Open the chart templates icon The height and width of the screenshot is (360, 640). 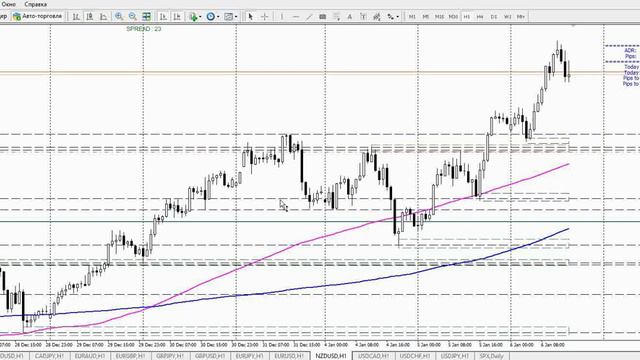click(229, 17)
